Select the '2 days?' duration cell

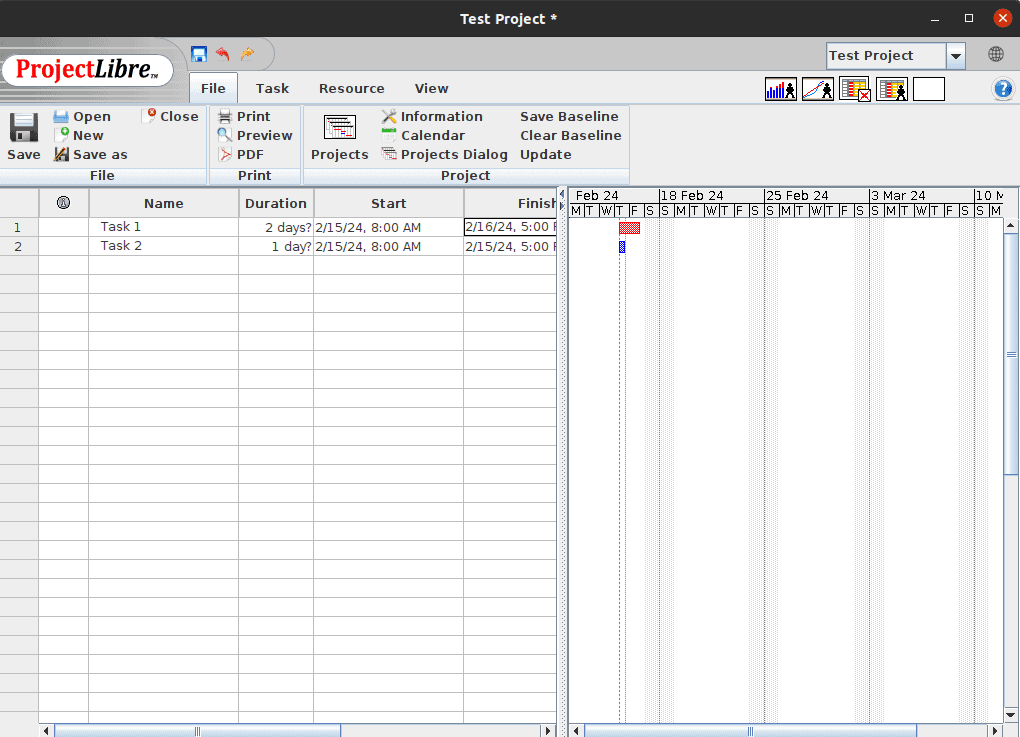pyautogui.click(x=276, y=227)
